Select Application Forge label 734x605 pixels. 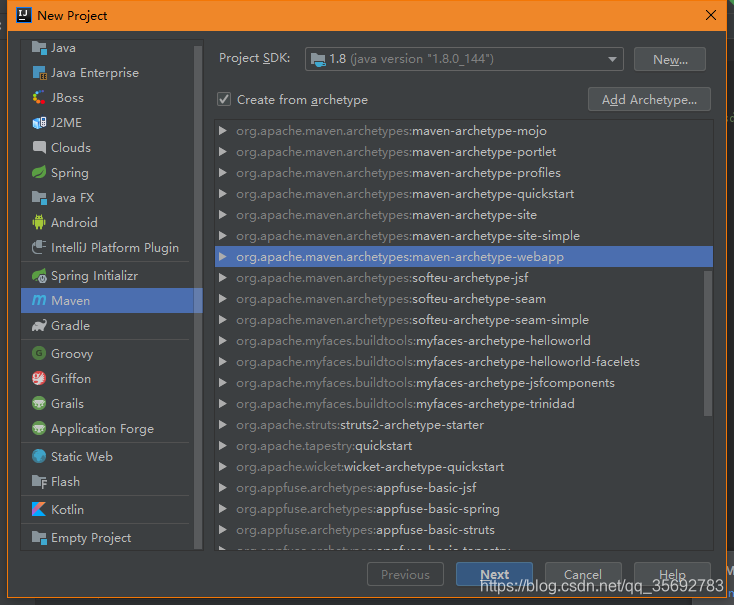click(x=102, y=429)
